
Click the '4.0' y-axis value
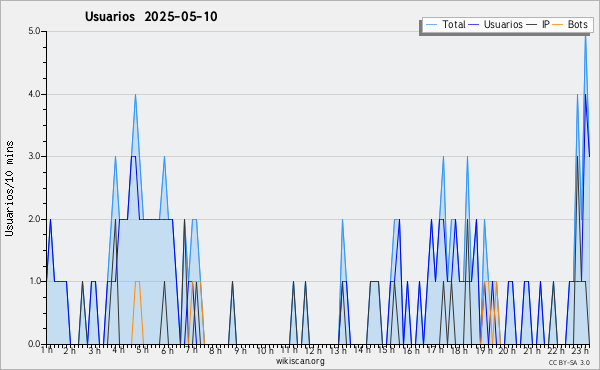click(x=34, y=94)
